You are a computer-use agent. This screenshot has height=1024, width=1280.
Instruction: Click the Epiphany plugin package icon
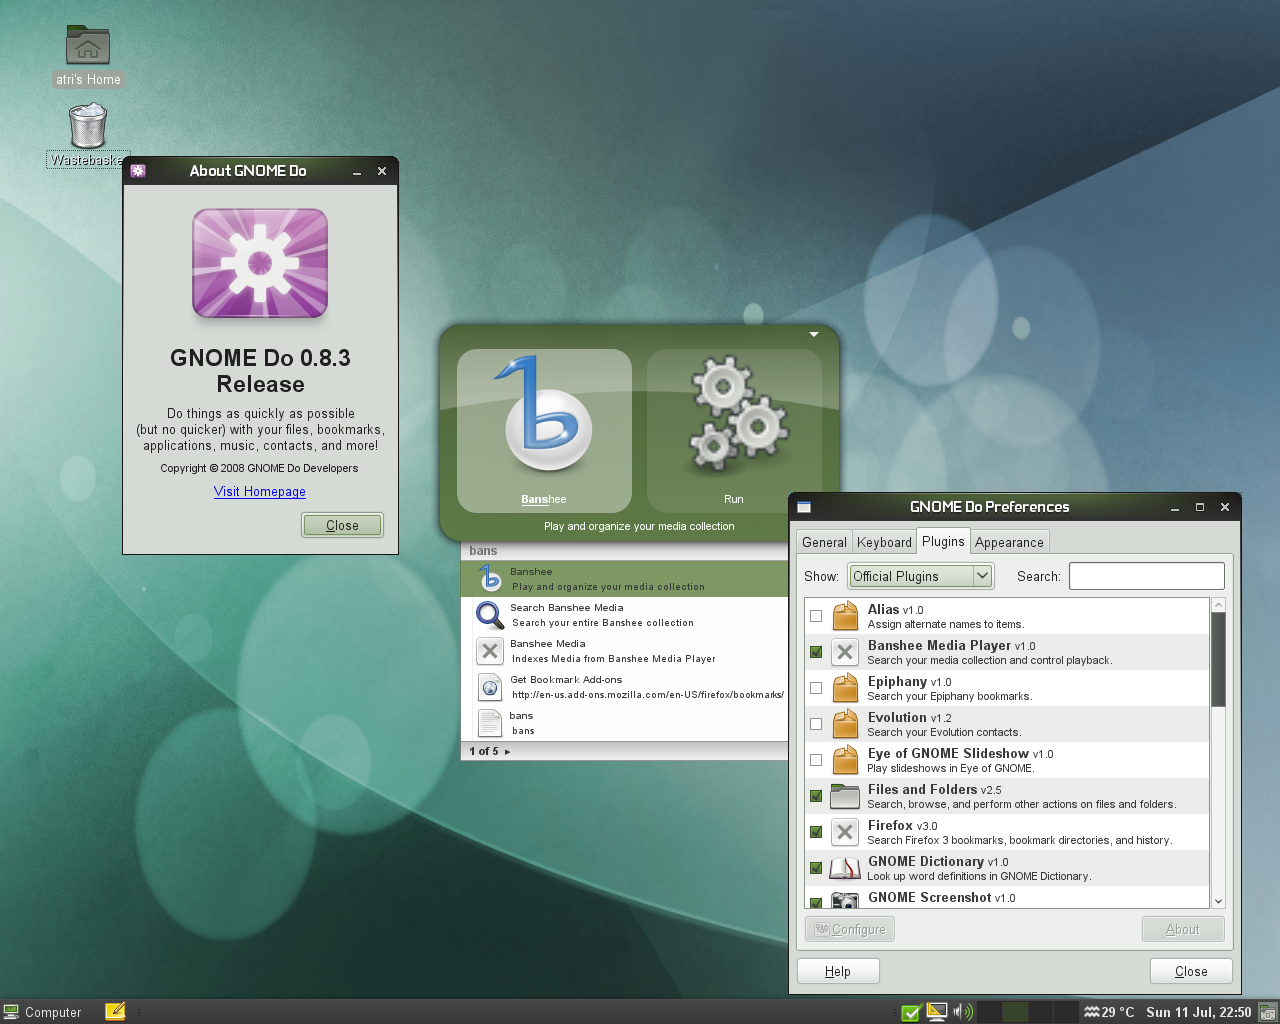[x=846, y=688]
